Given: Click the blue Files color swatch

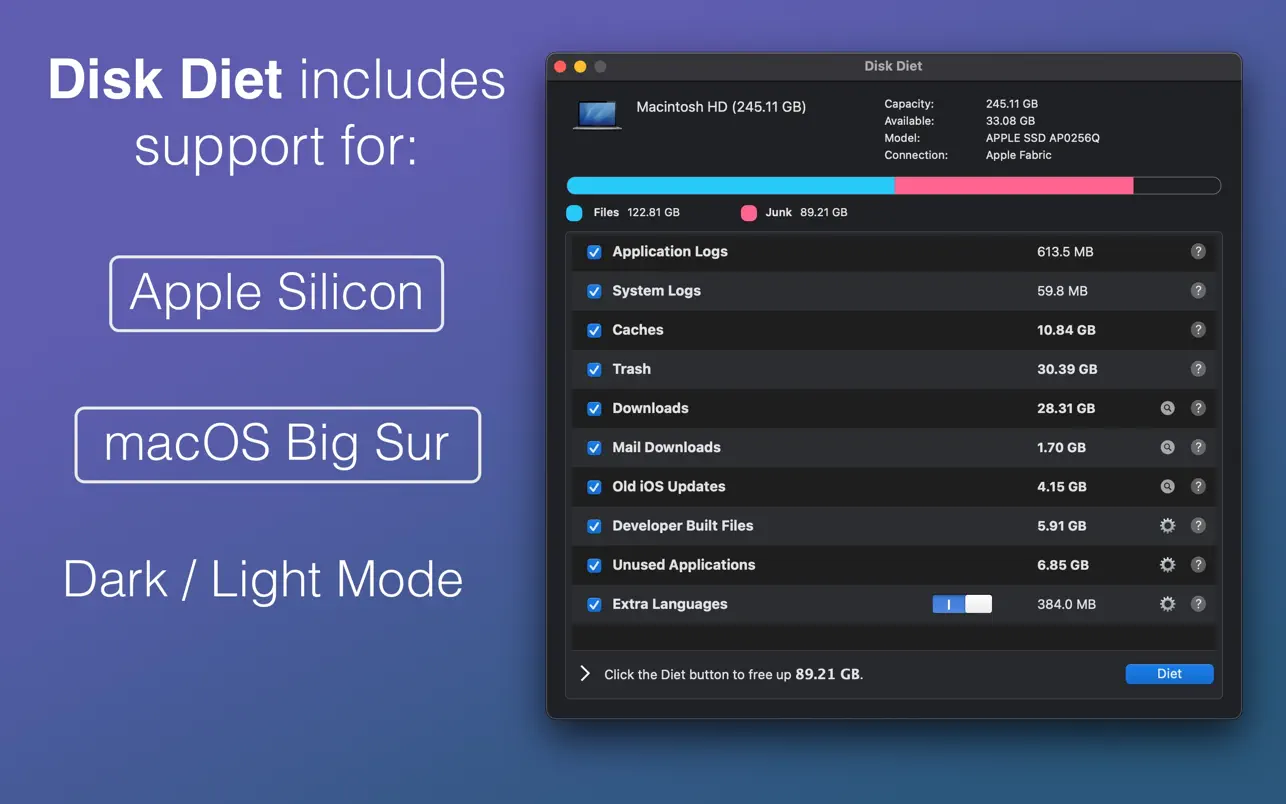Looking at the screenshot, I should 574,213.
